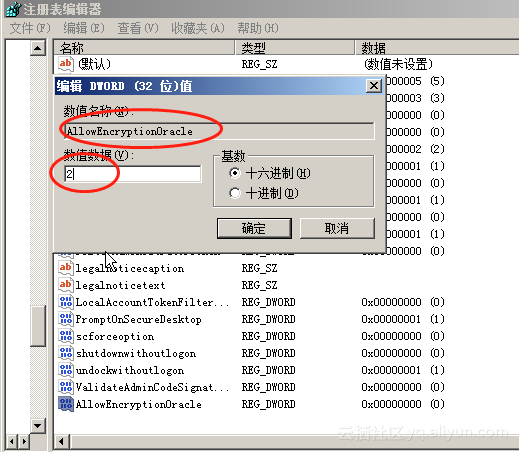Click REG_DWORD type of scforceoption row

coord(268,336)
